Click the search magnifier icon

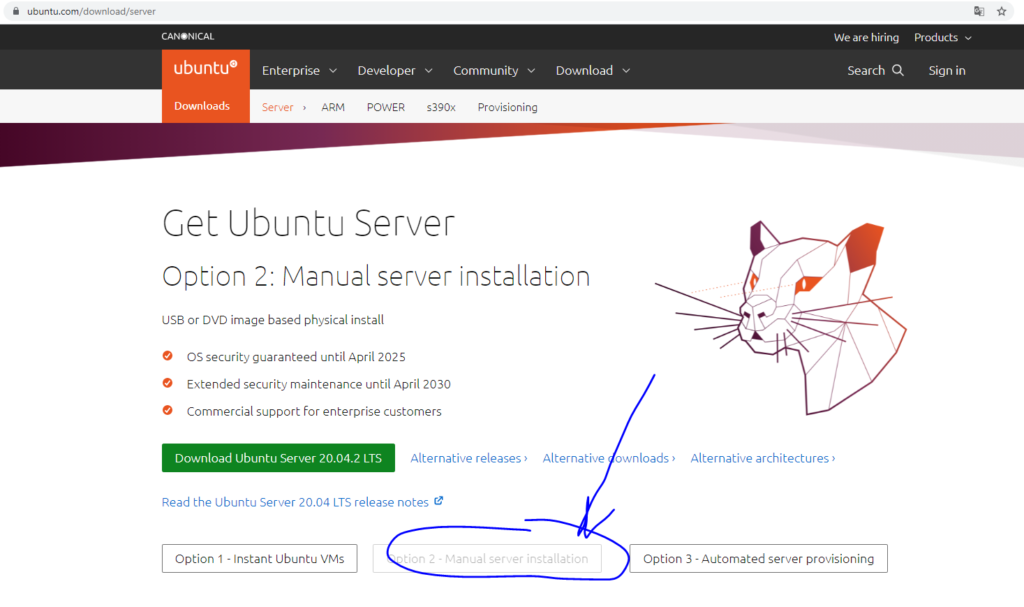897,70
